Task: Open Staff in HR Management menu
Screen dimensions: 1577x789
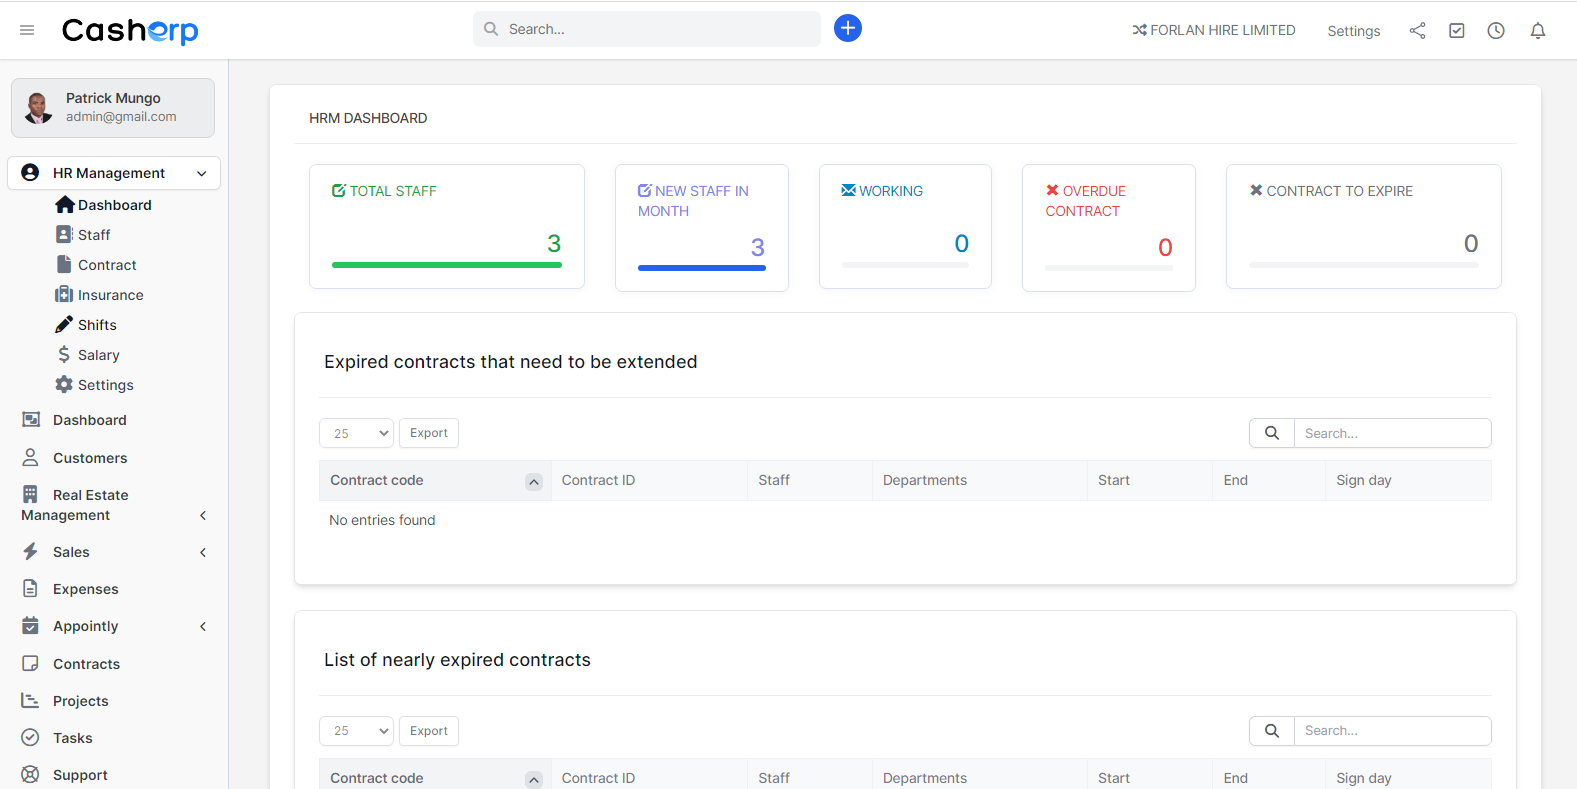Action: [x=94, y=235]
